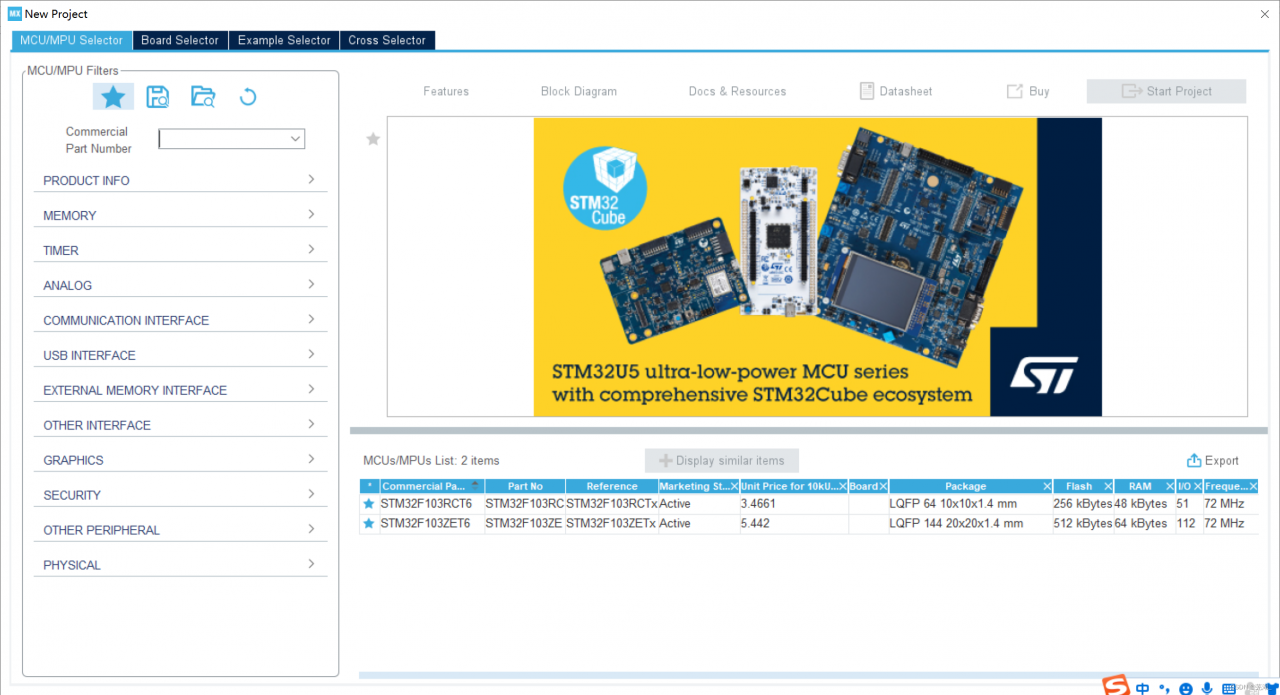Click the Start Project button

tap(1166, 91)
